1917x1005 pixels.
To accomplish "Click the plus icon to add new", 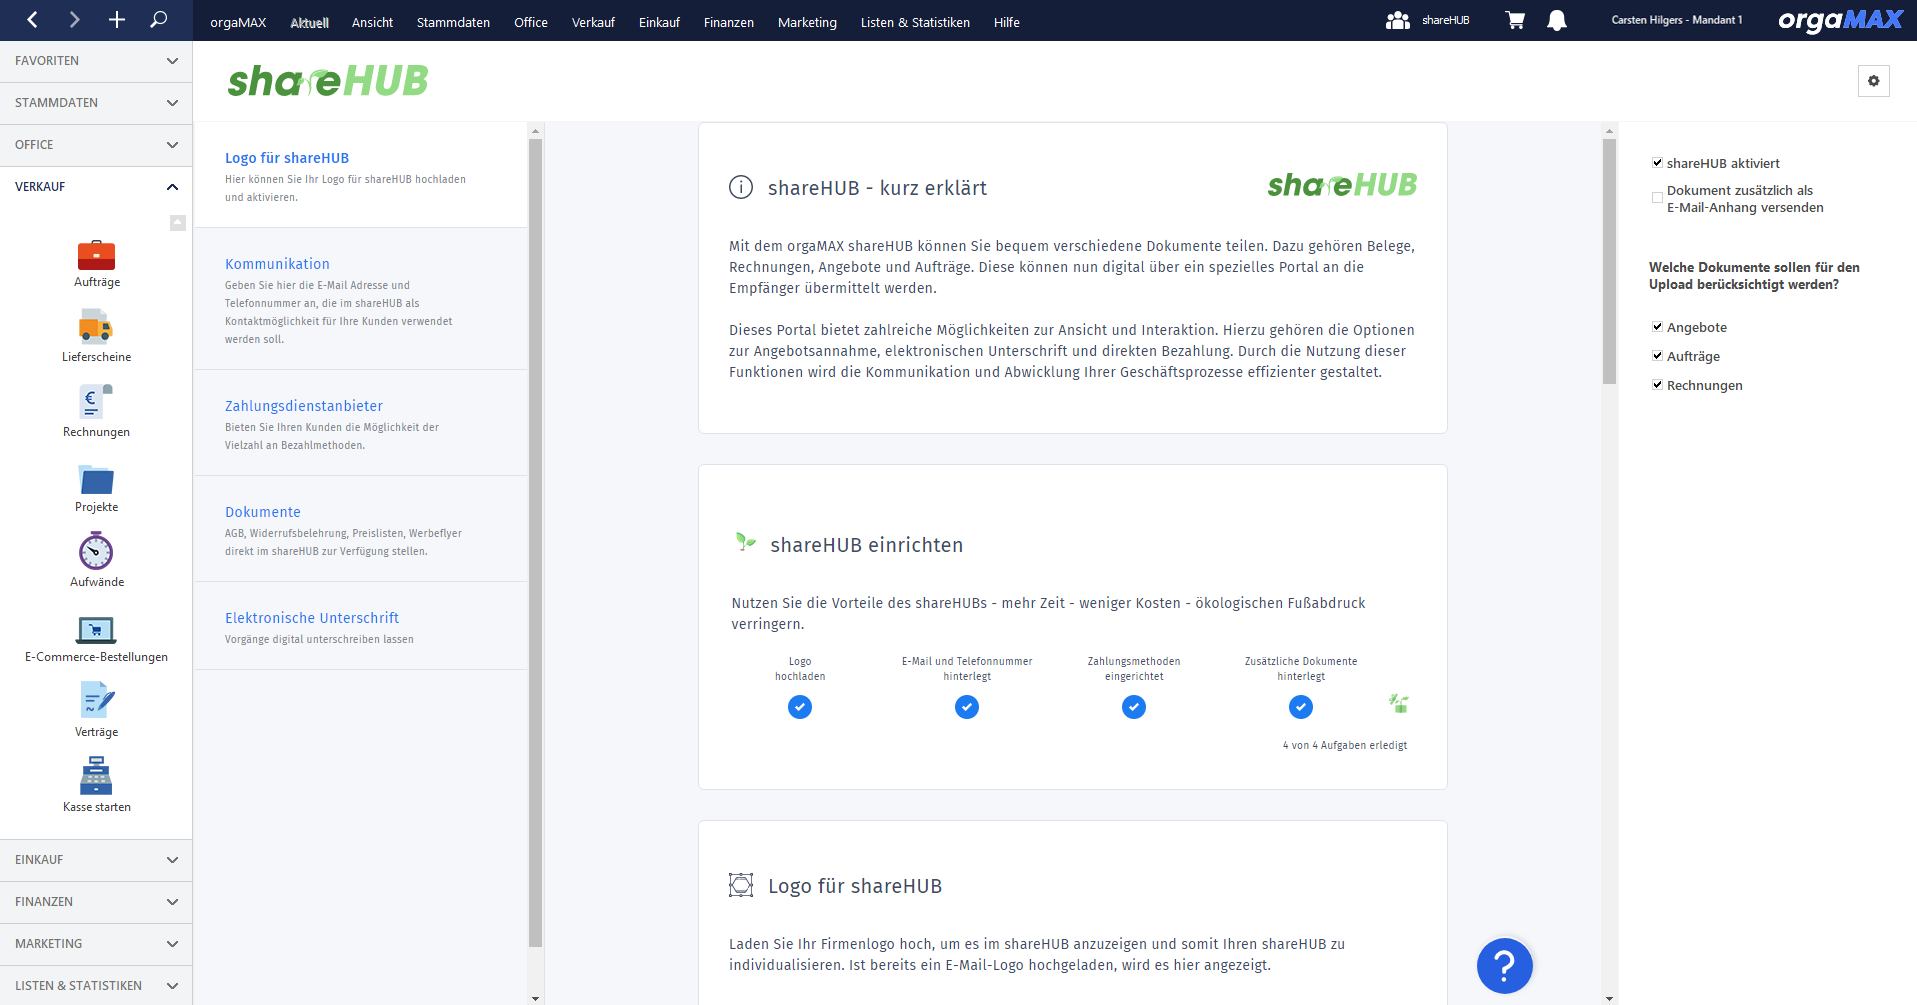I will (117, 20).
